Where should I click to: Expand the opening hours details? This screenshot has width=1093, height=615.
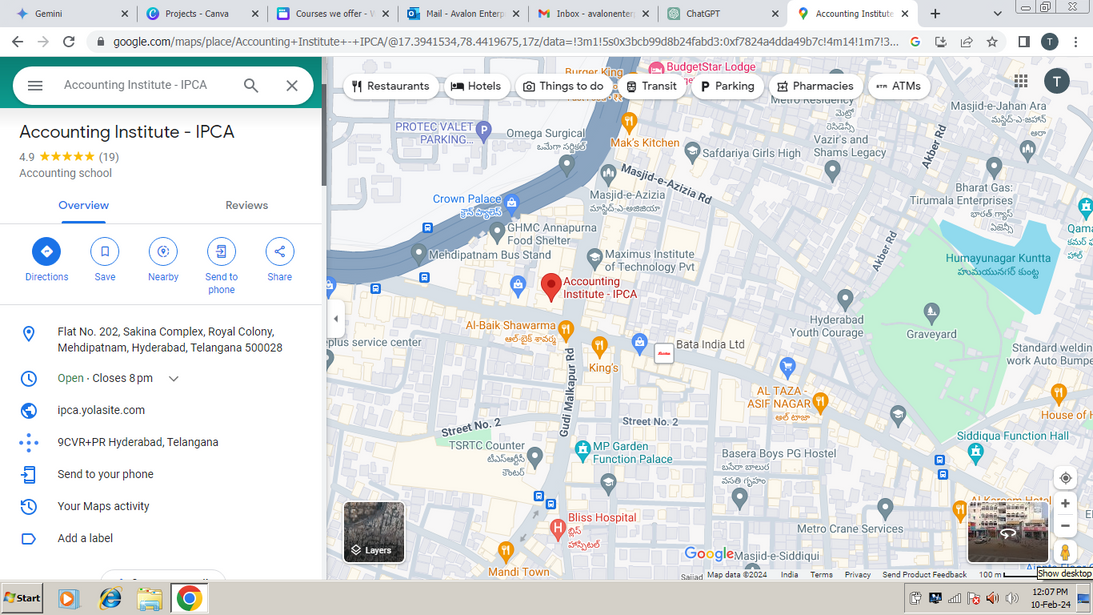click(x=173, y=378)
